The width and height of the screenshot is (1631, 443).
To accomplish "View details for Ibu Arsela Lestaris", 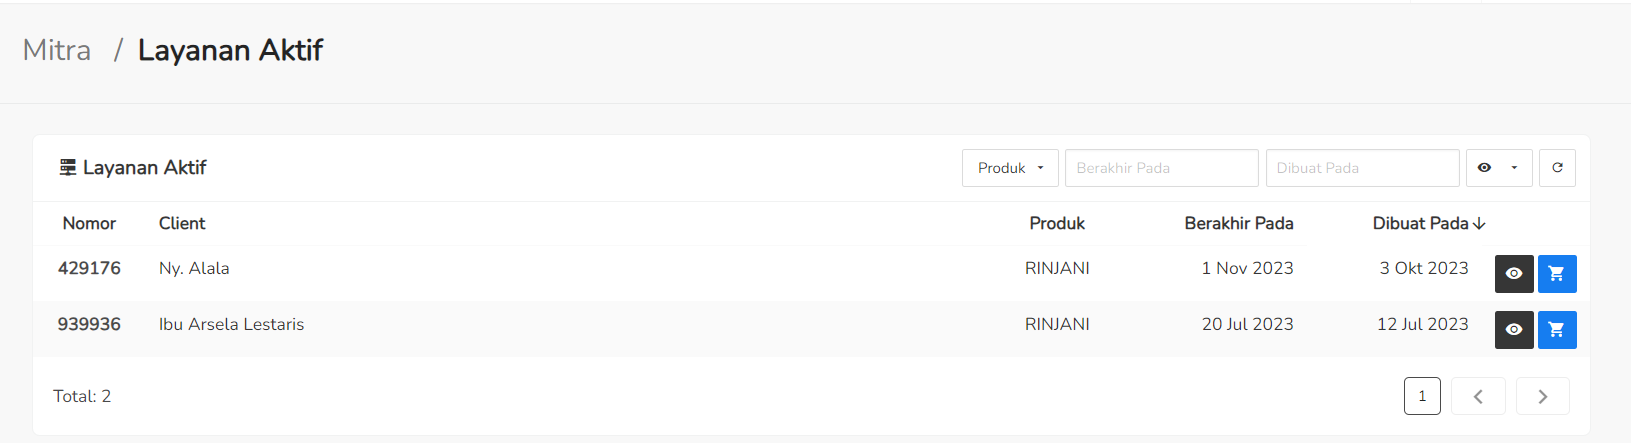I will (x=1514, y=330).
